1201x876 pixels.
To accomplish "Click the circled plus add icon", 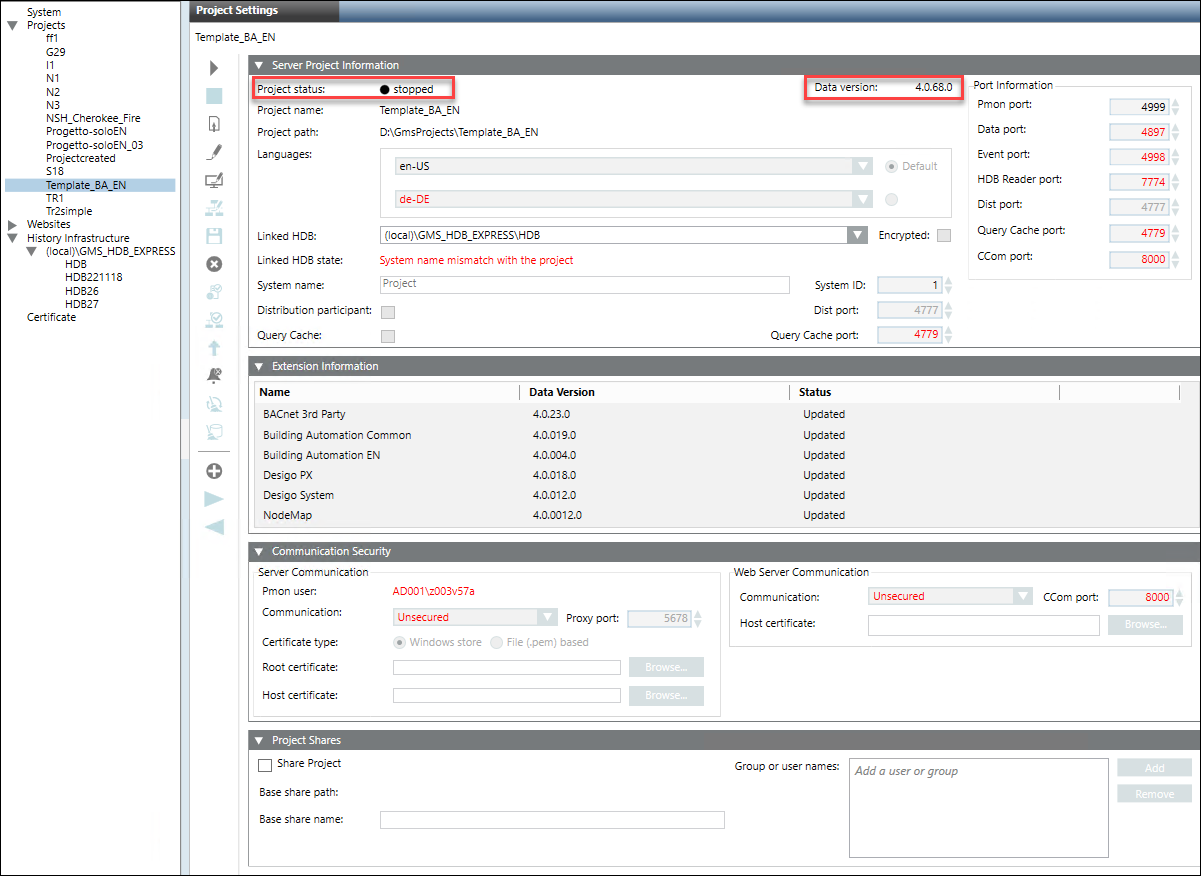I will 214,471.
